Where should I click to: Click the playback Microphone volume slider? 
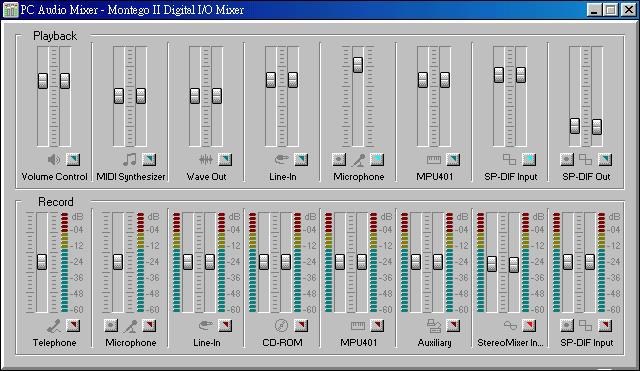[x=358, y=65]
